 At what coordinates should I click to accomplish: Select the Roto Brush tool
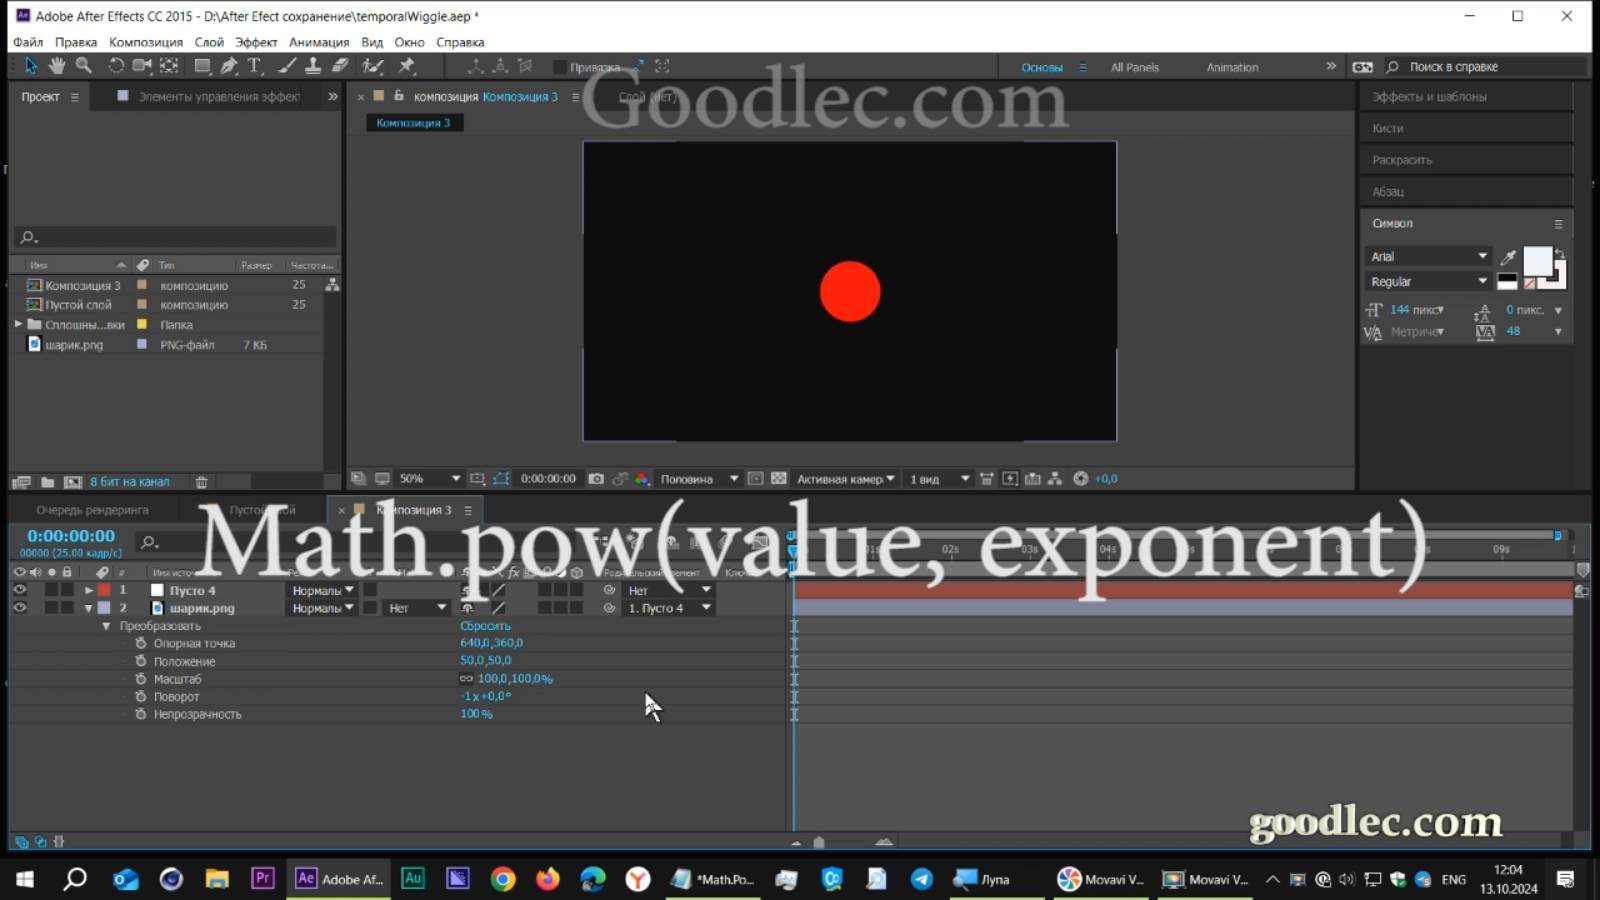click(x=373, y=66)
